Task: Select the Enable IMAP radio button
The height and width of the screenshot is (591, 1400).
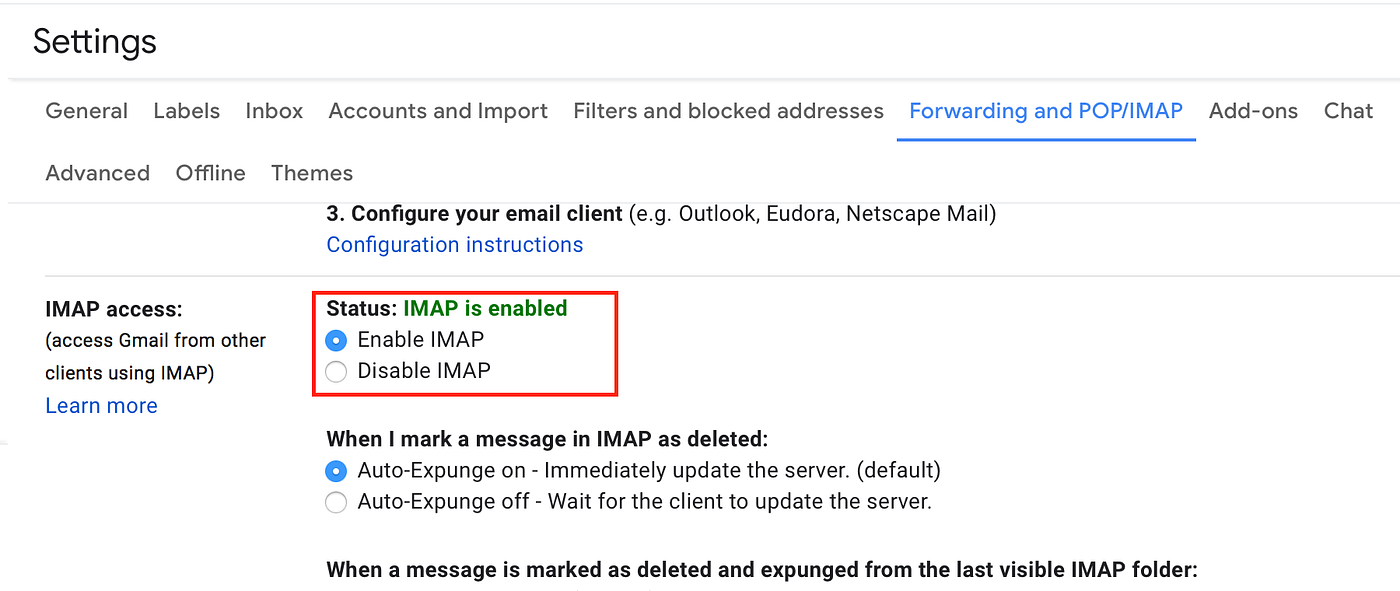Action: pyautogui.click(x=336, y=340)
